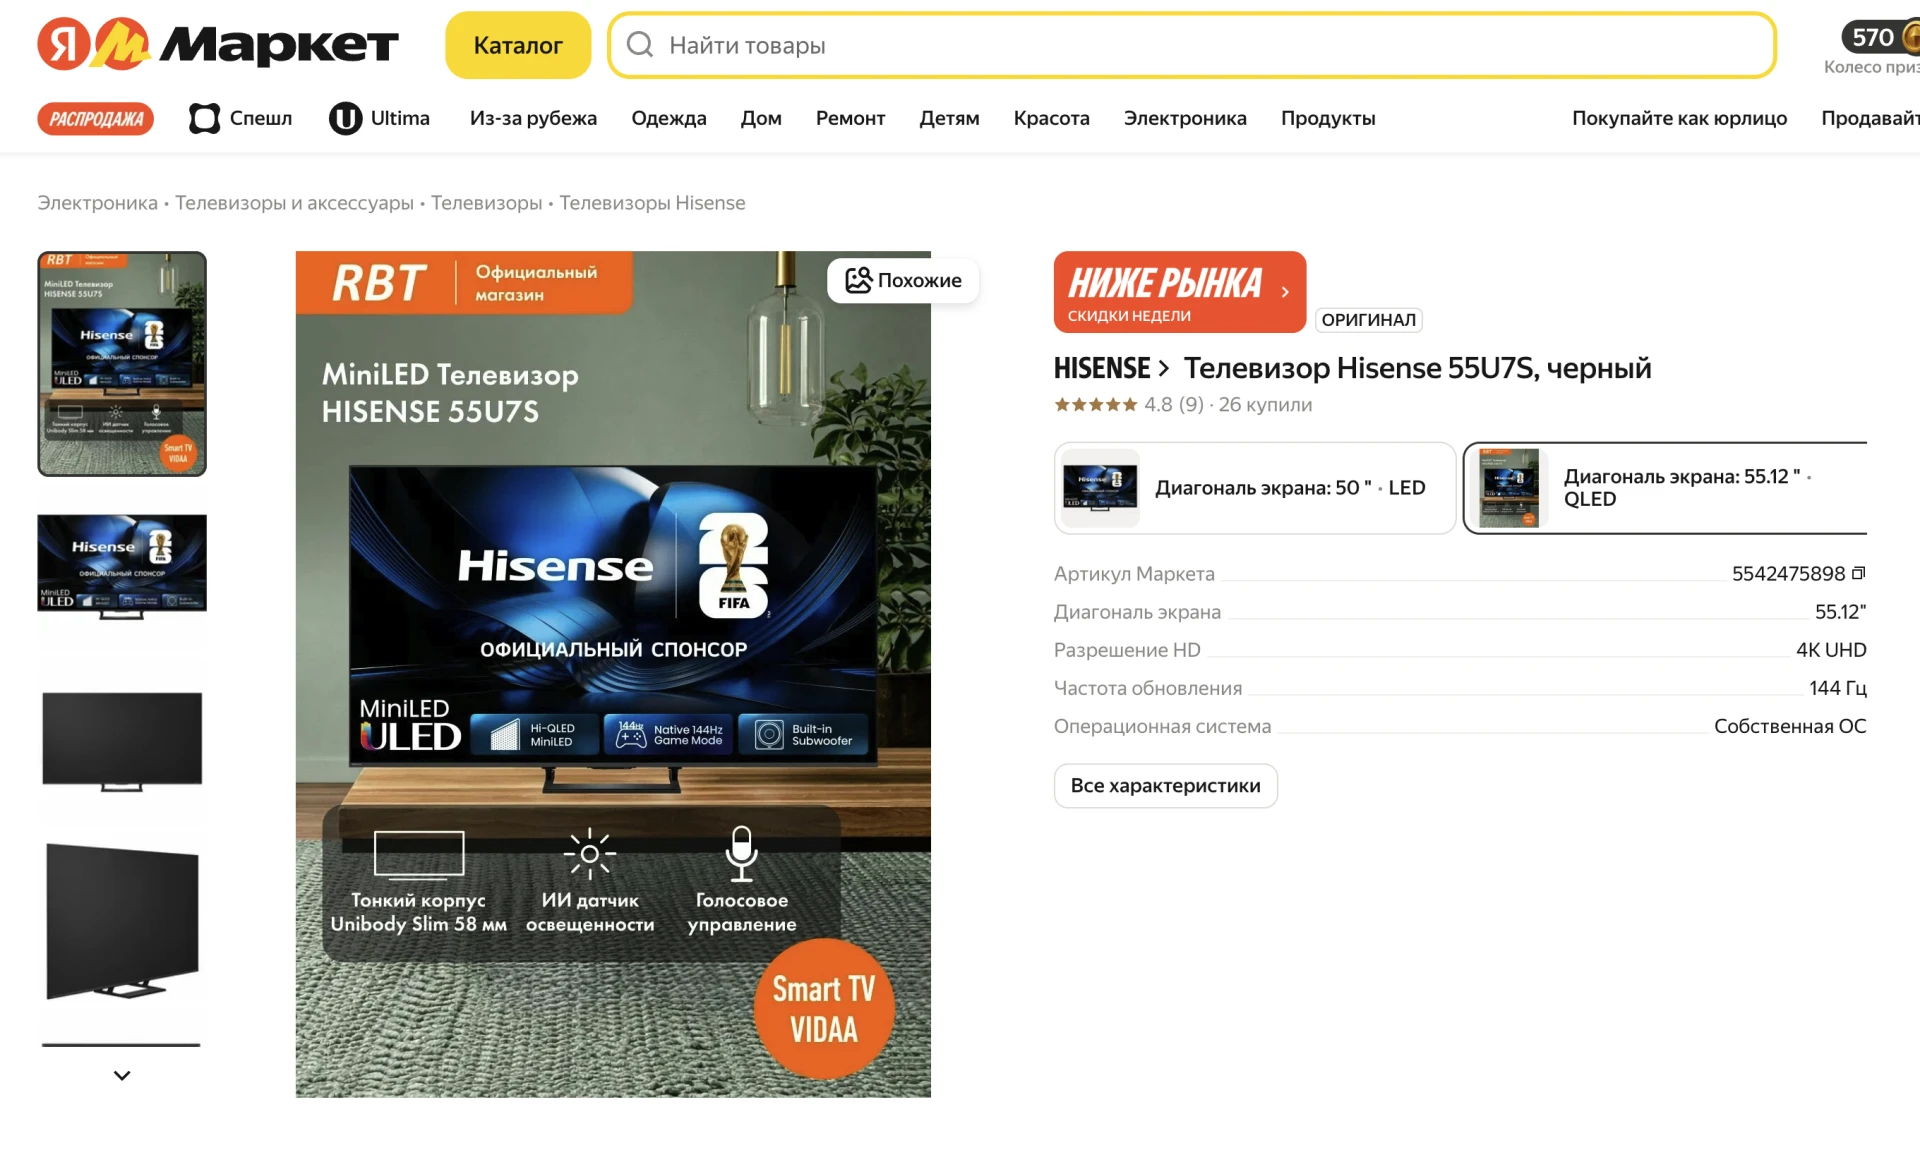1920x1157 pixels.
Task: Click the Собственная ОС value
Action: 1790,726
